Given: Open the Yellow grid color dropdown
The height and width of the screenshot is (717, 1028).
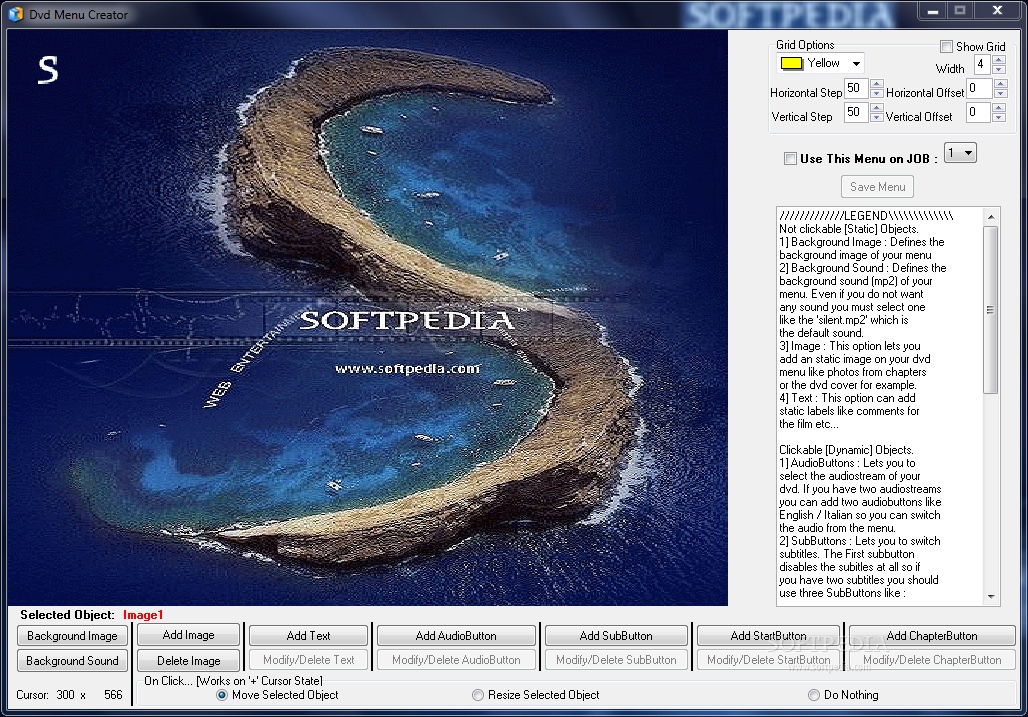Looking at the screenshot, I should 856,64.
